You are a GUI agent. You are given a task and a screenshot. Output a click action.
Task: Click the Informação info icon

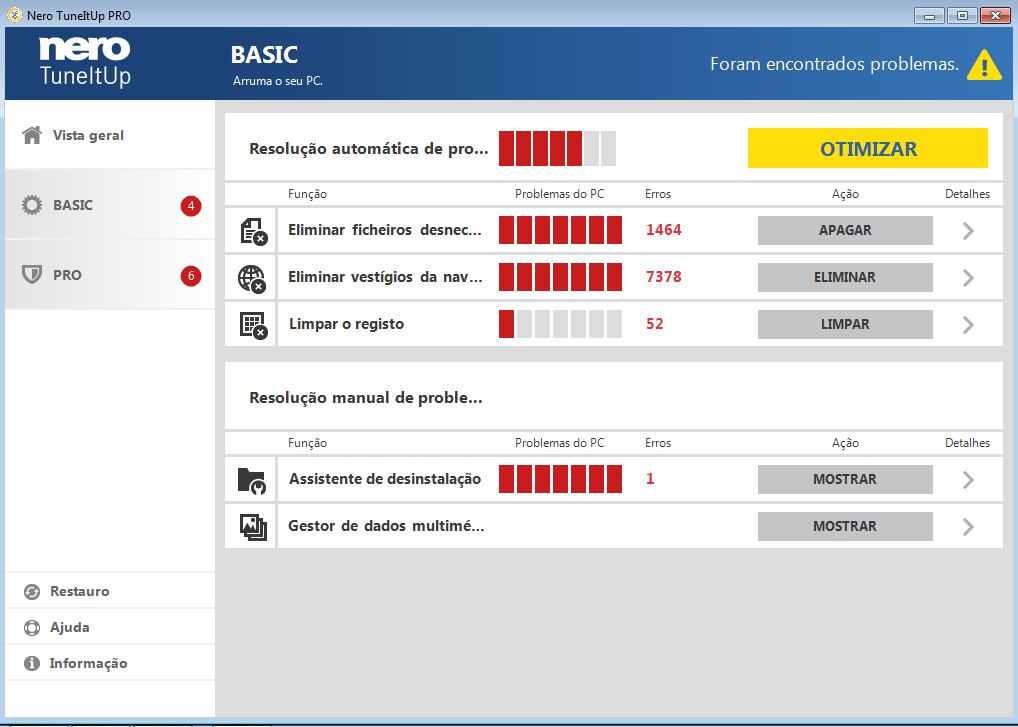[33, 662]
